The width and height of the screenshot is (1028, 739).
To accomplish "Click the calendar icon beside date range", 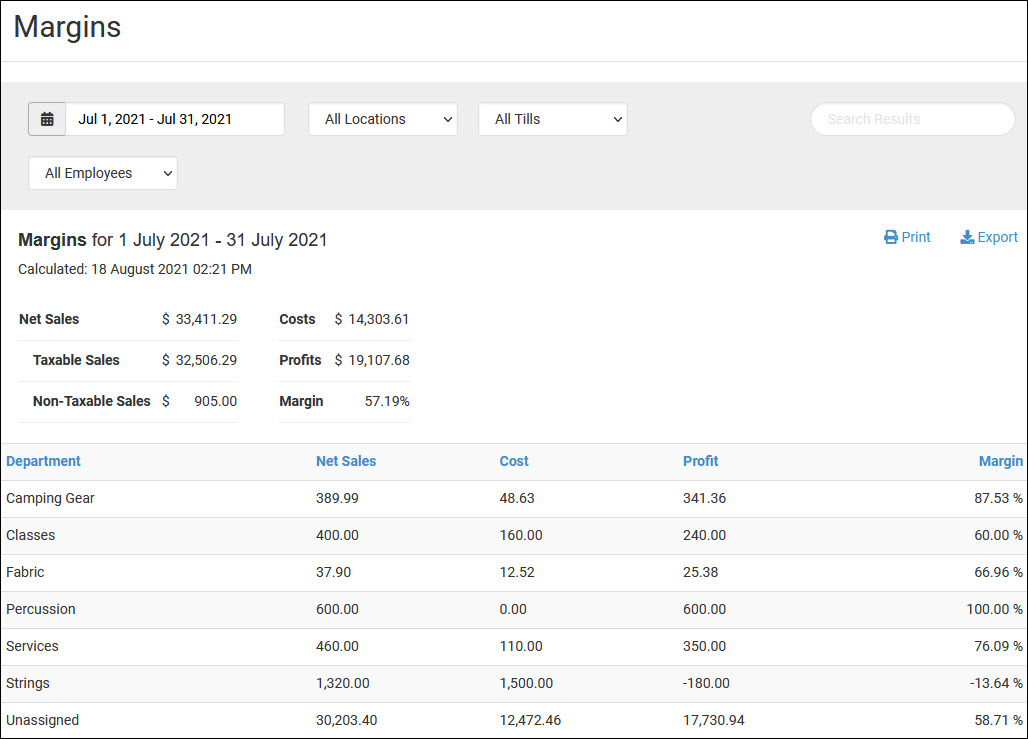I will 47,119.
